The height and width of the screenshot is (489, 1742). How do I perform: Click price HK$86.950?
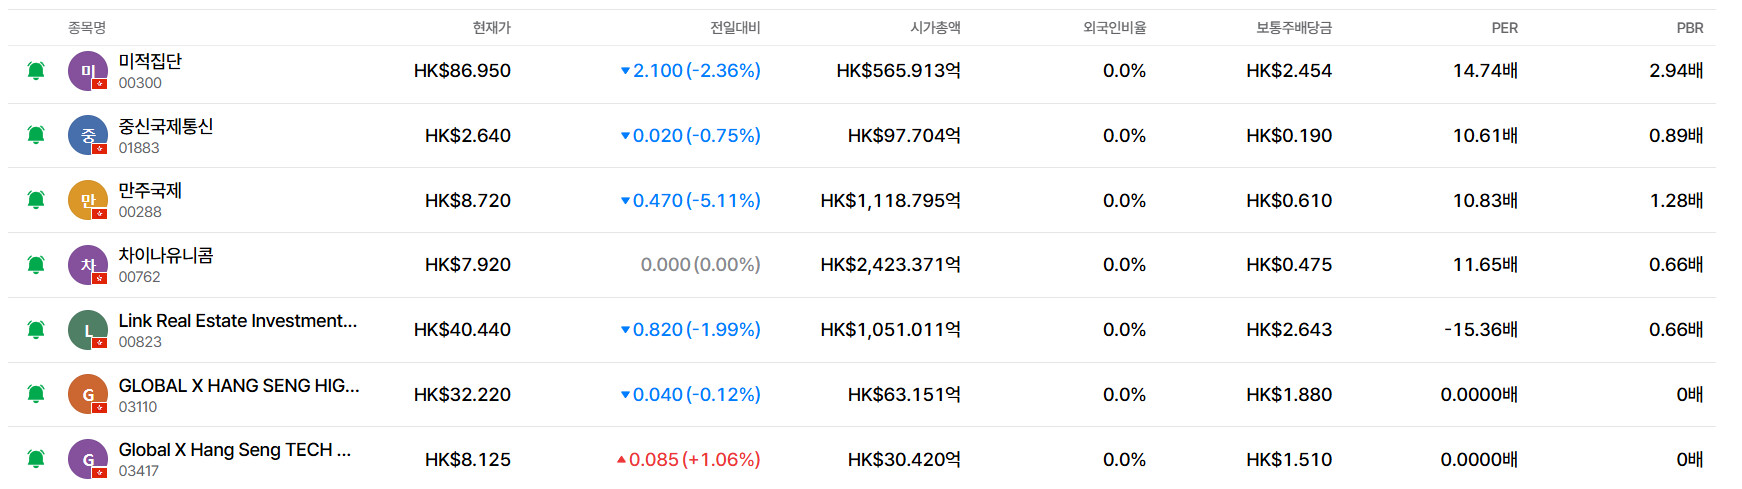(462, 71)
